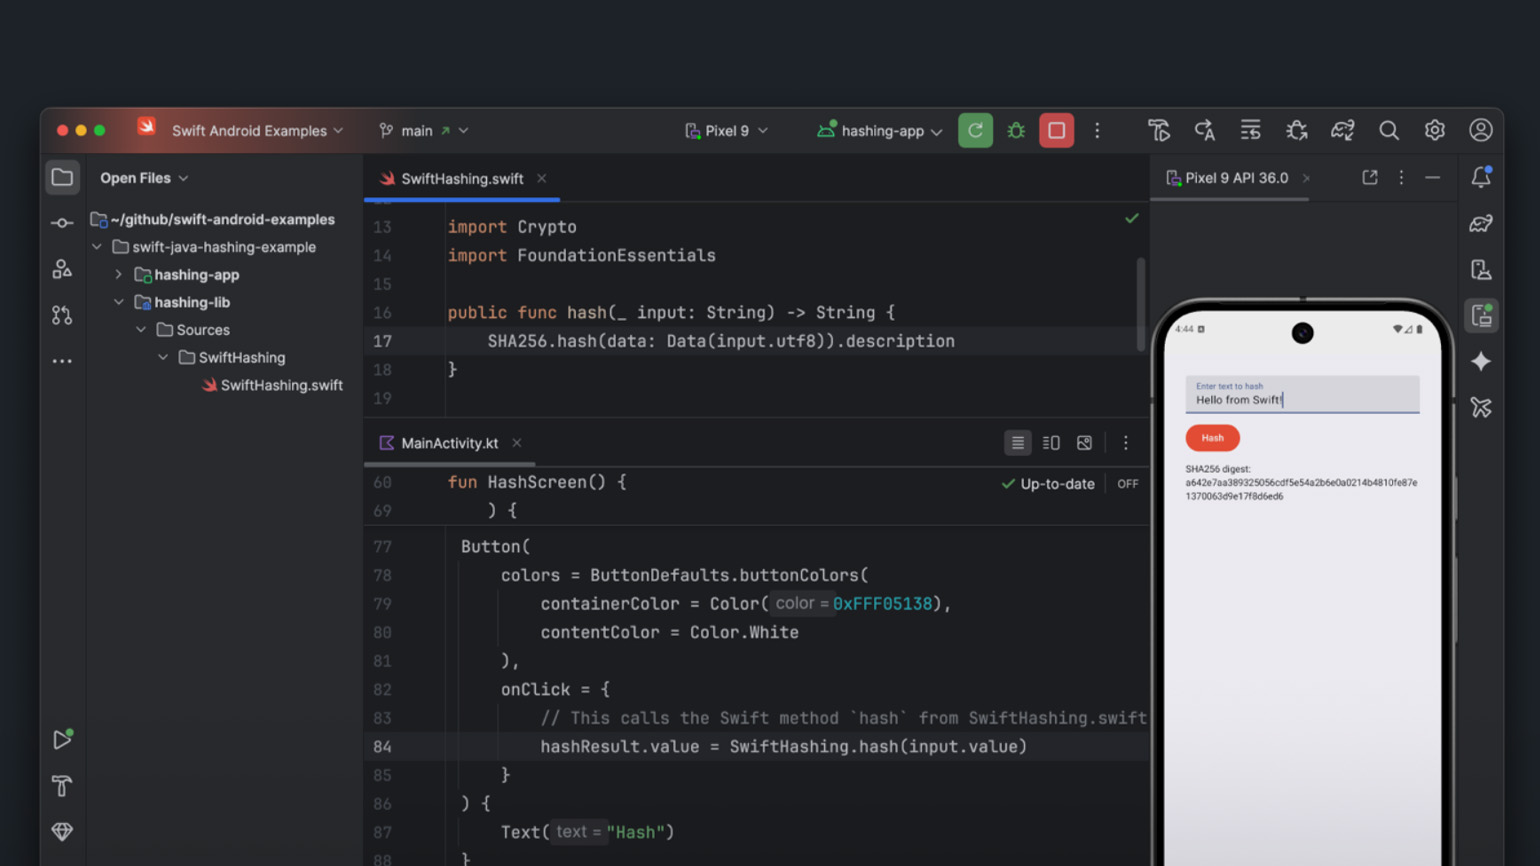The height and width of the screenshot is (866, 1540).
Task: Toggle the Live Edit OFF switch
Action: coord(1127,484)
